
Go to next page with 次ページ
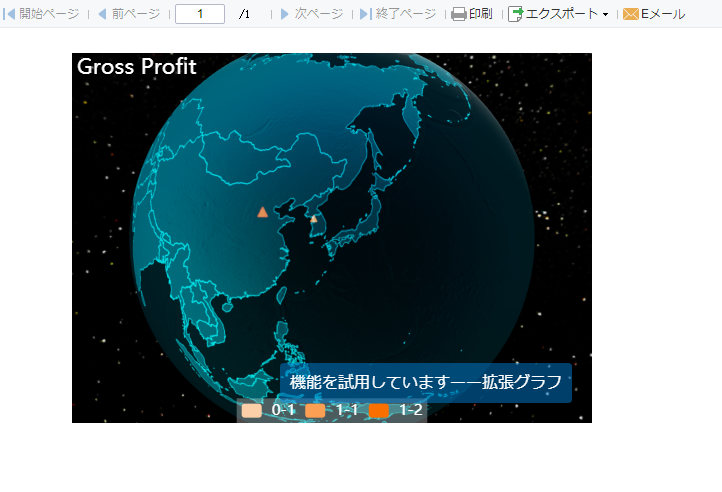click(x=312, y=14)
